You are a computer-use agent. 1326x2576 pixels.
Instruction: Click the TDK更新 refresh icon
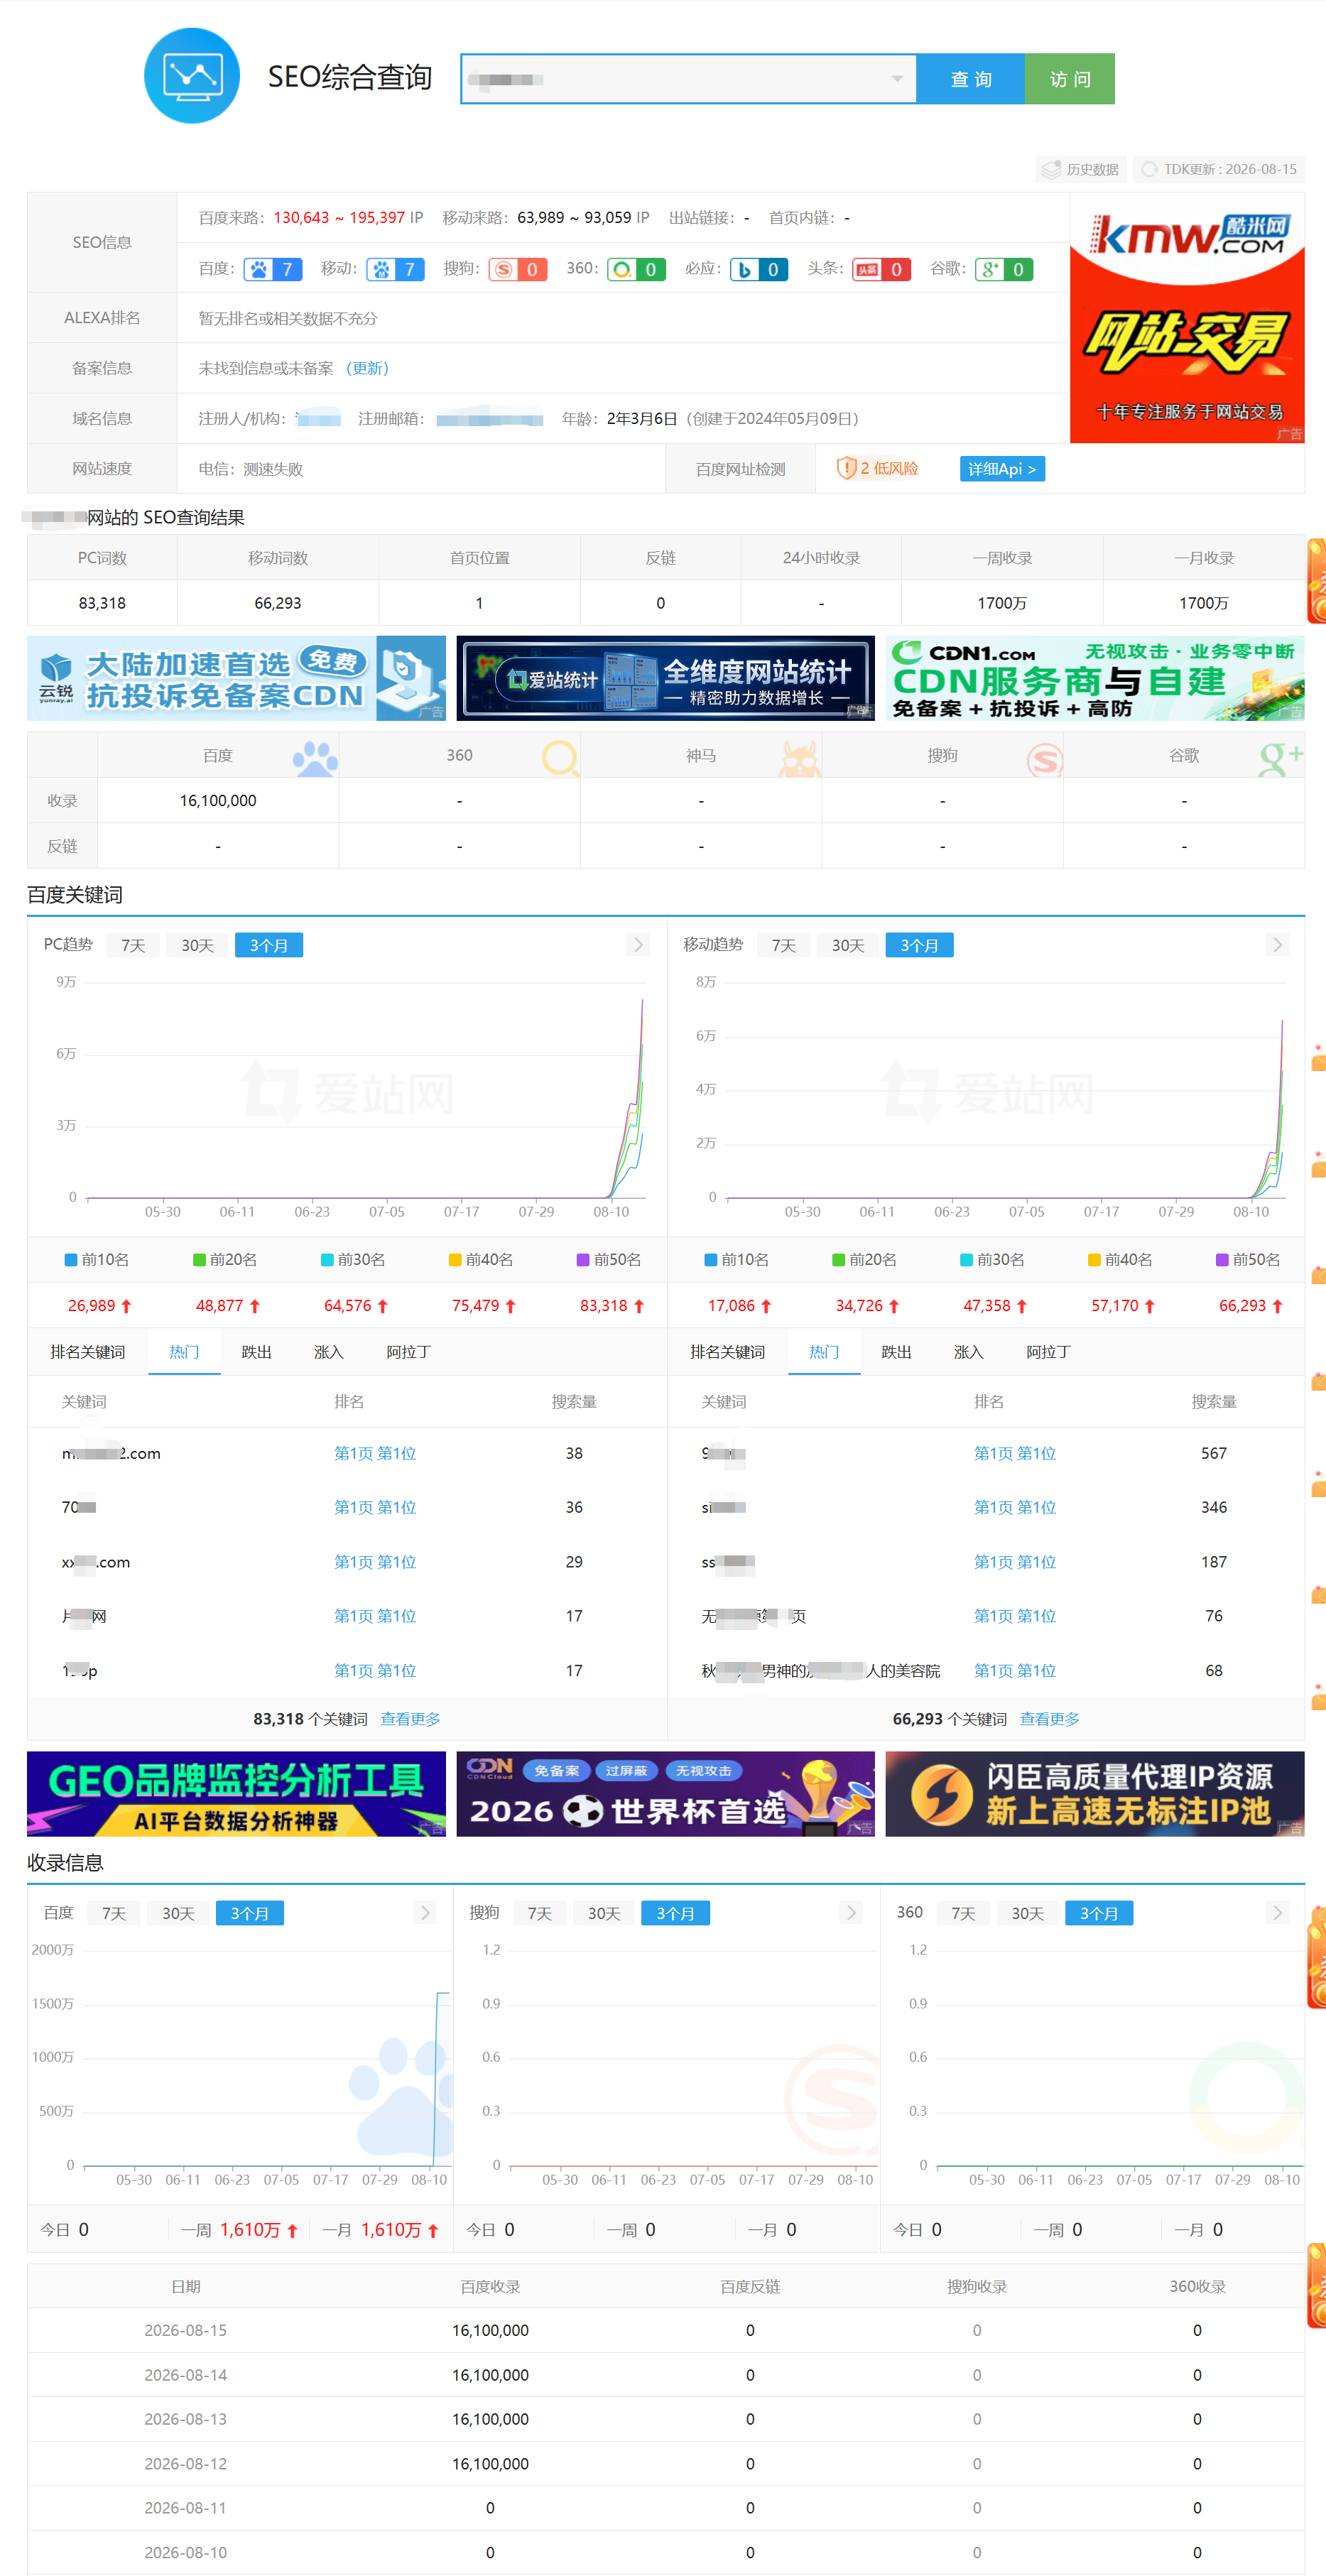point(1149,169)
